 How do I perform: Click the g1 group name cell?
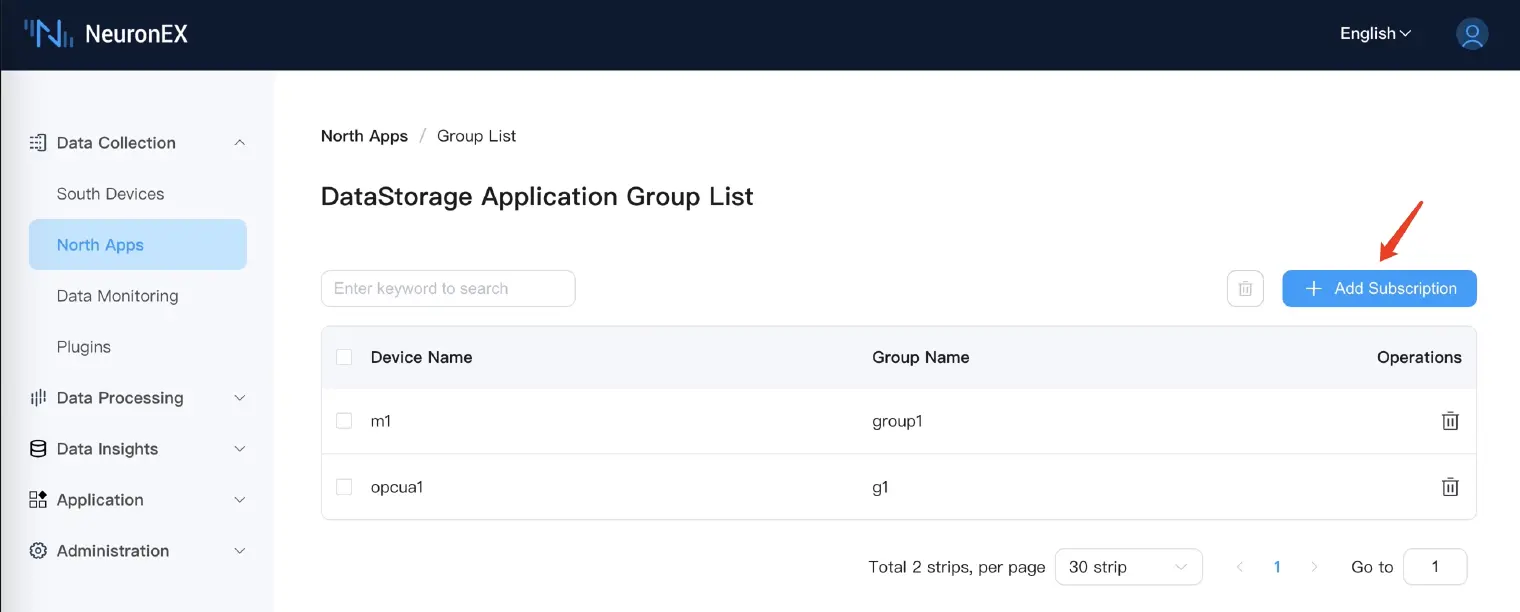(x=880, y=487)
